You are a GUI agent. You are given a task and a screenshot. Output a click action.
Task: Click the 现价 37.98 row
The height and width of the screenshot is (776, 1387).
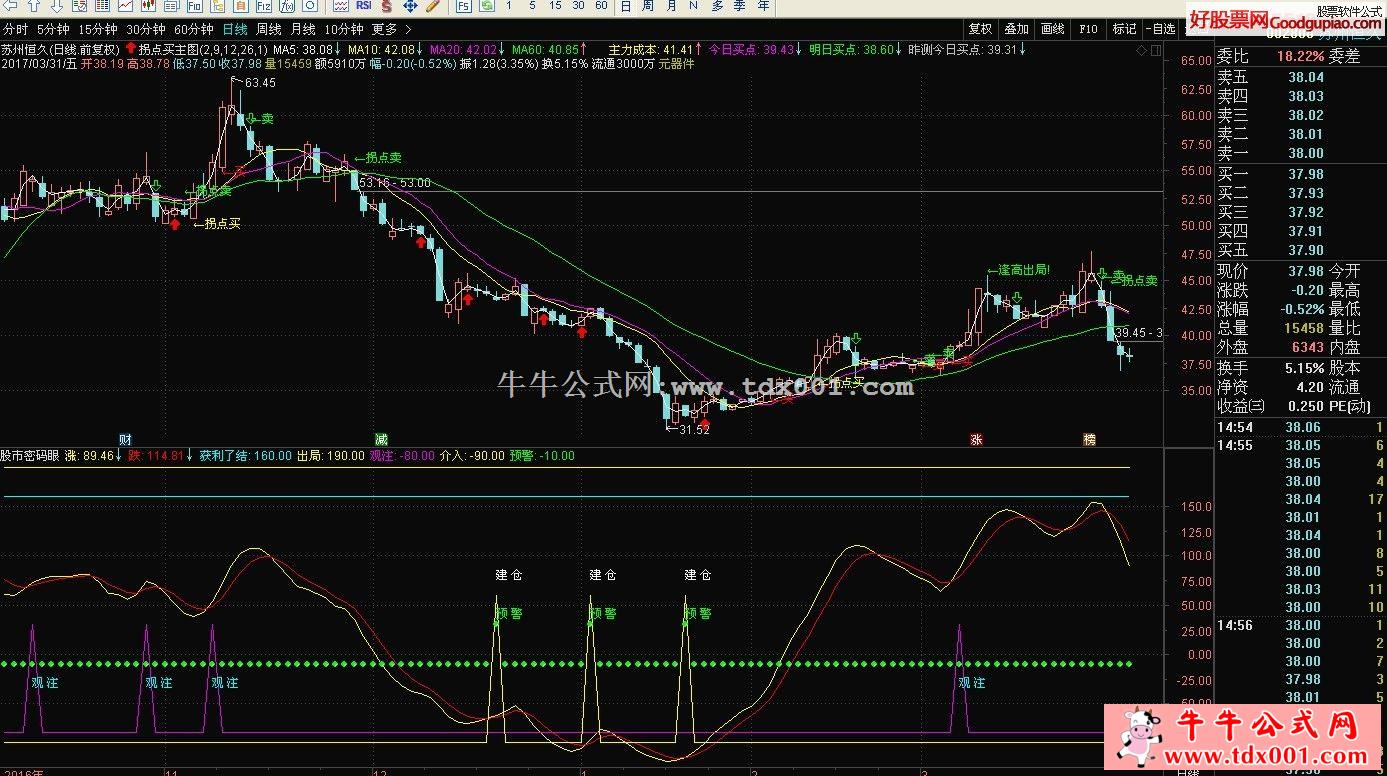1271,271
